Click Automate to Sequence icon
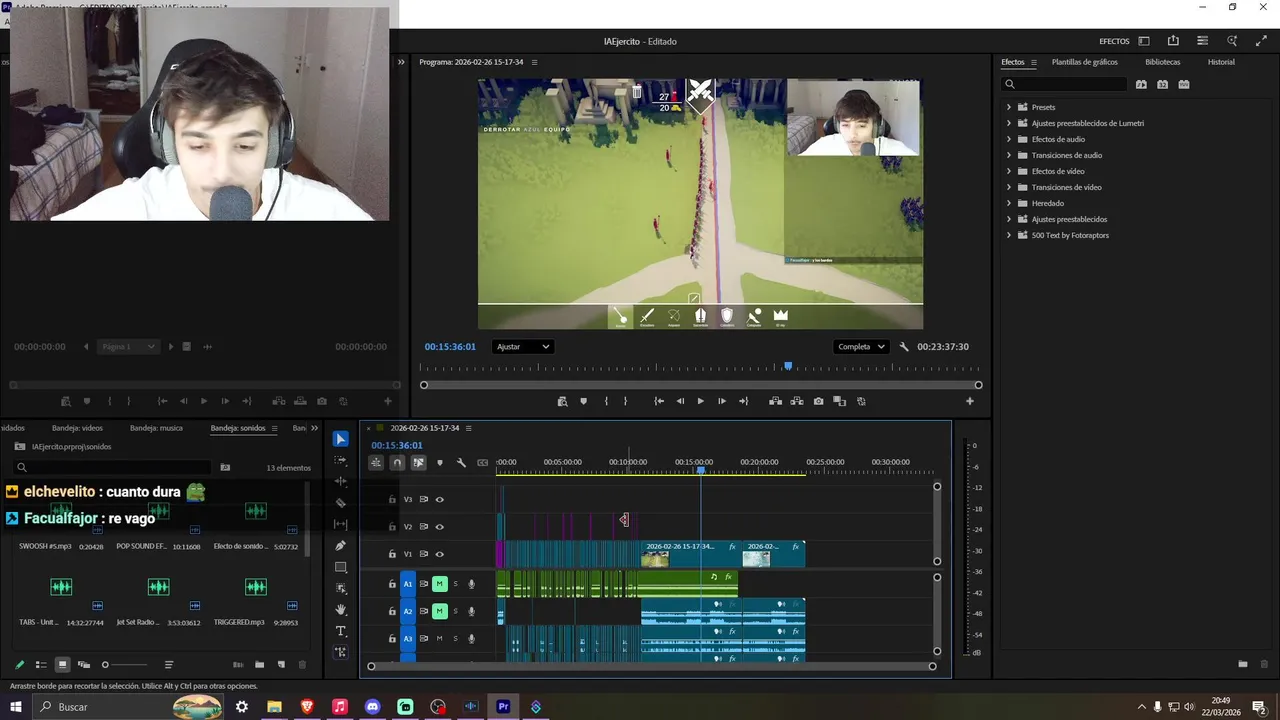 238,665
